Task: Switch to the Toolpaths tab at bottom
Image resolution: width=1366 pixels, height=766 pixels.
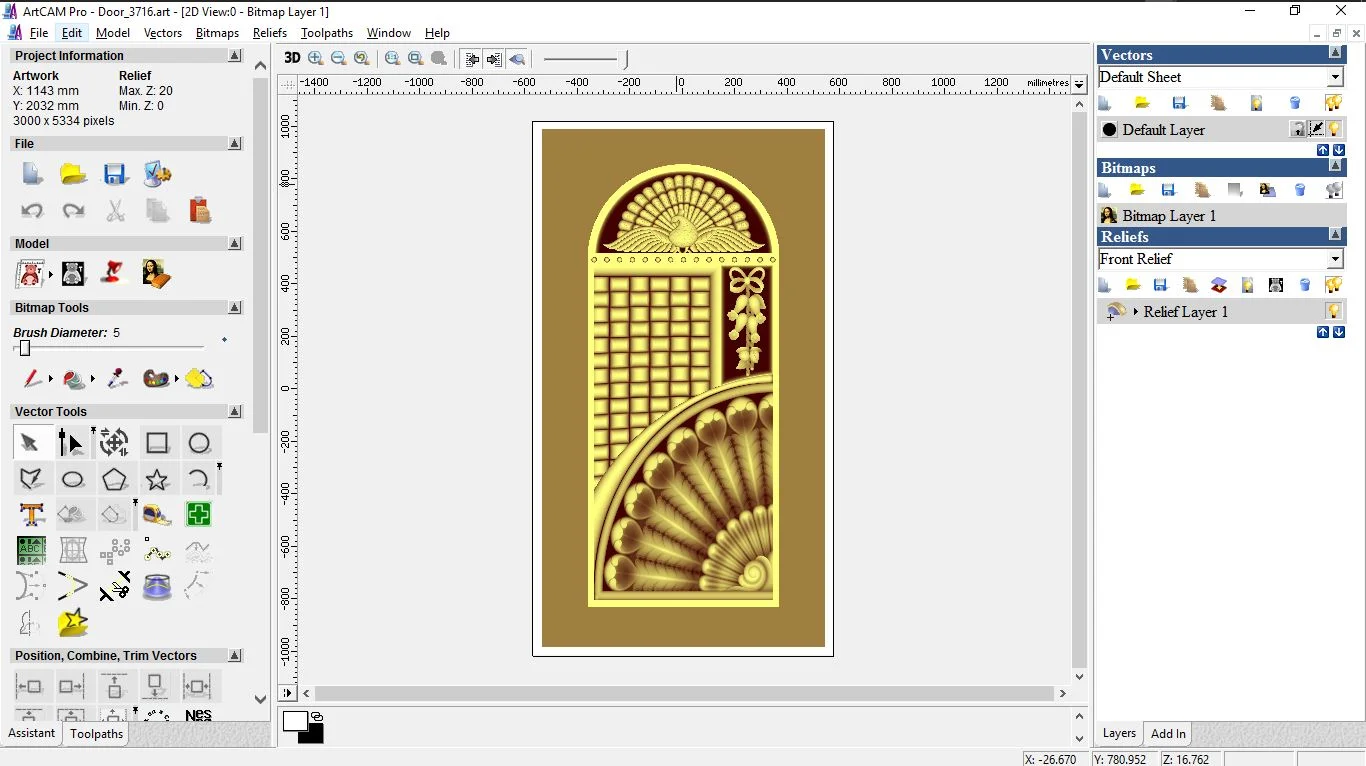Action: coord(96,734)
